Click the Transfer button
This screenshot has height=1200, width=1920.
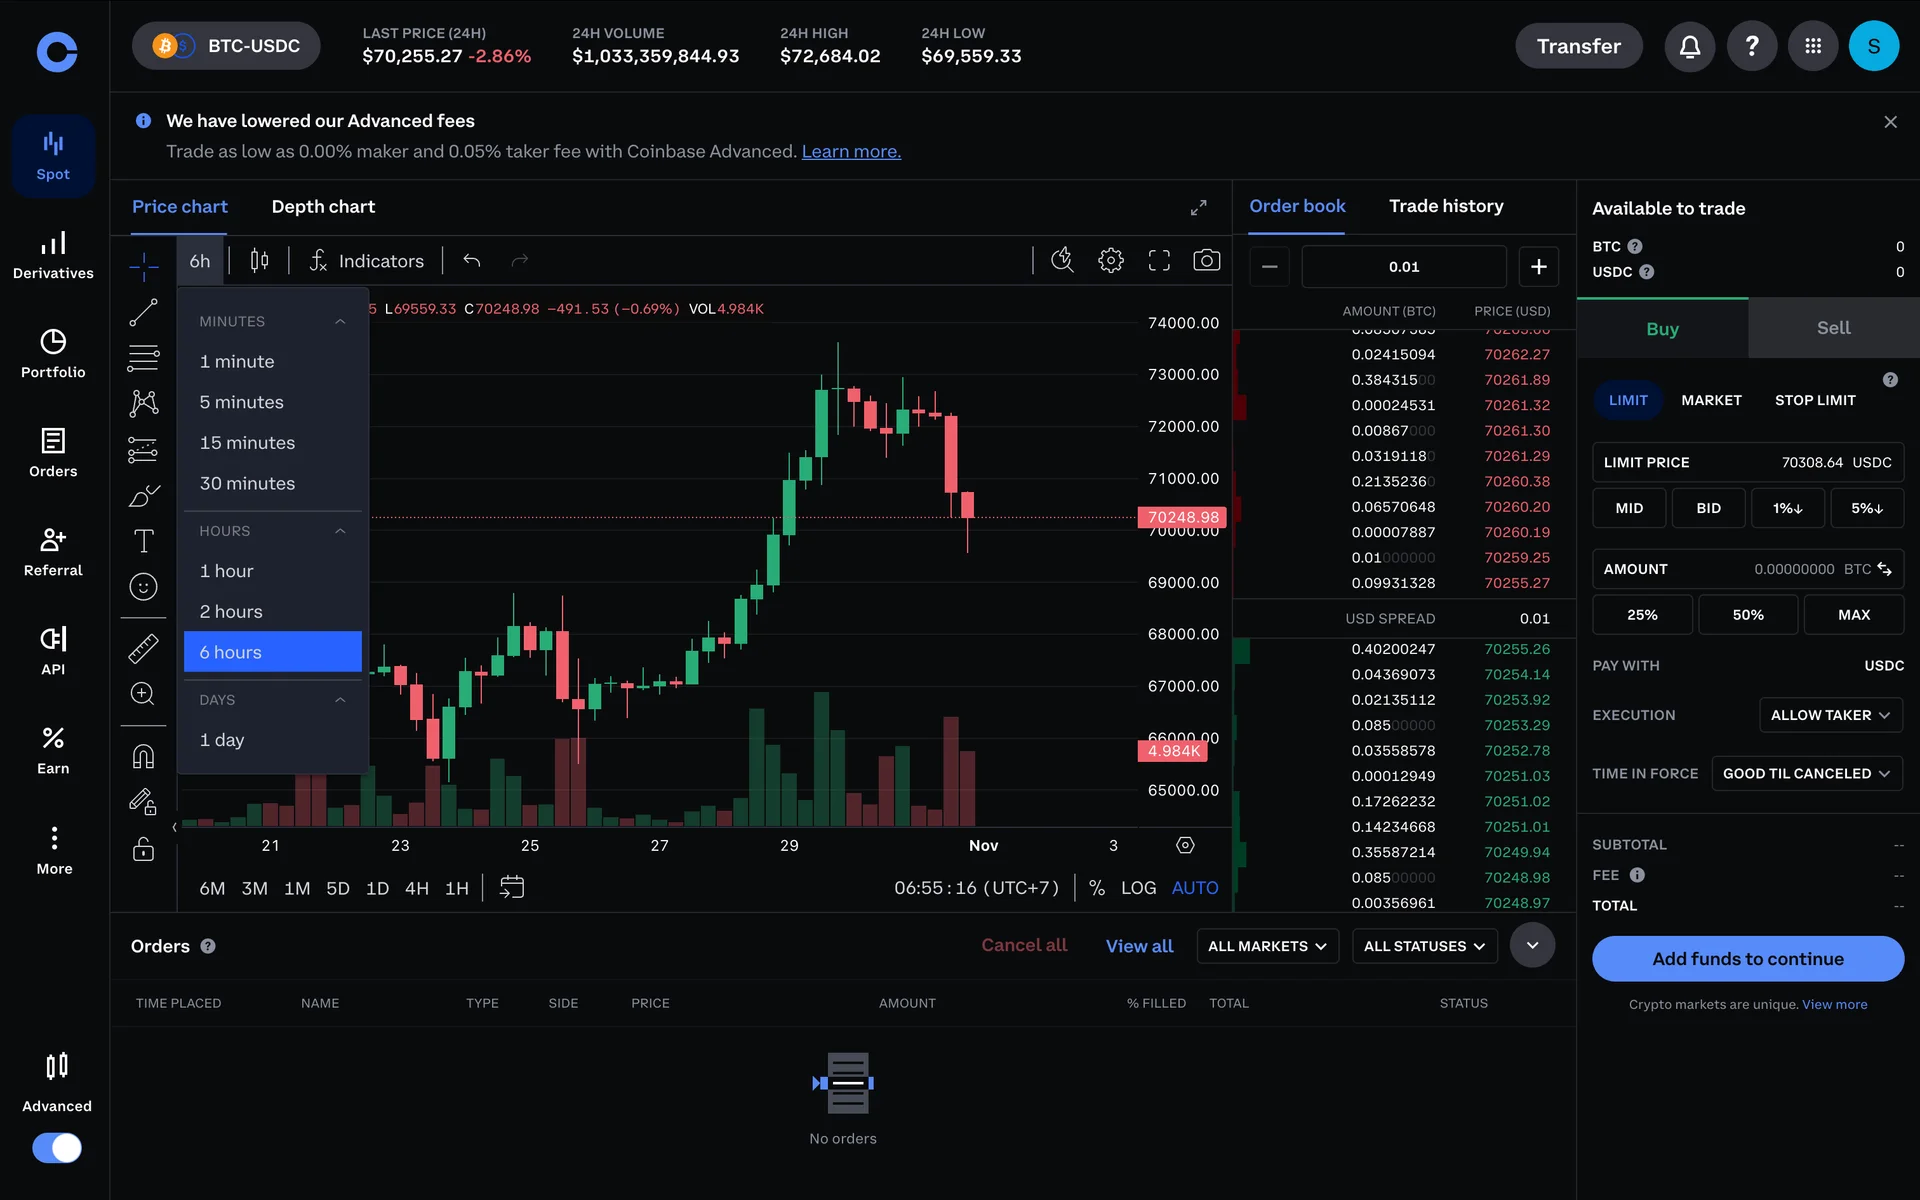[1578, 46]
